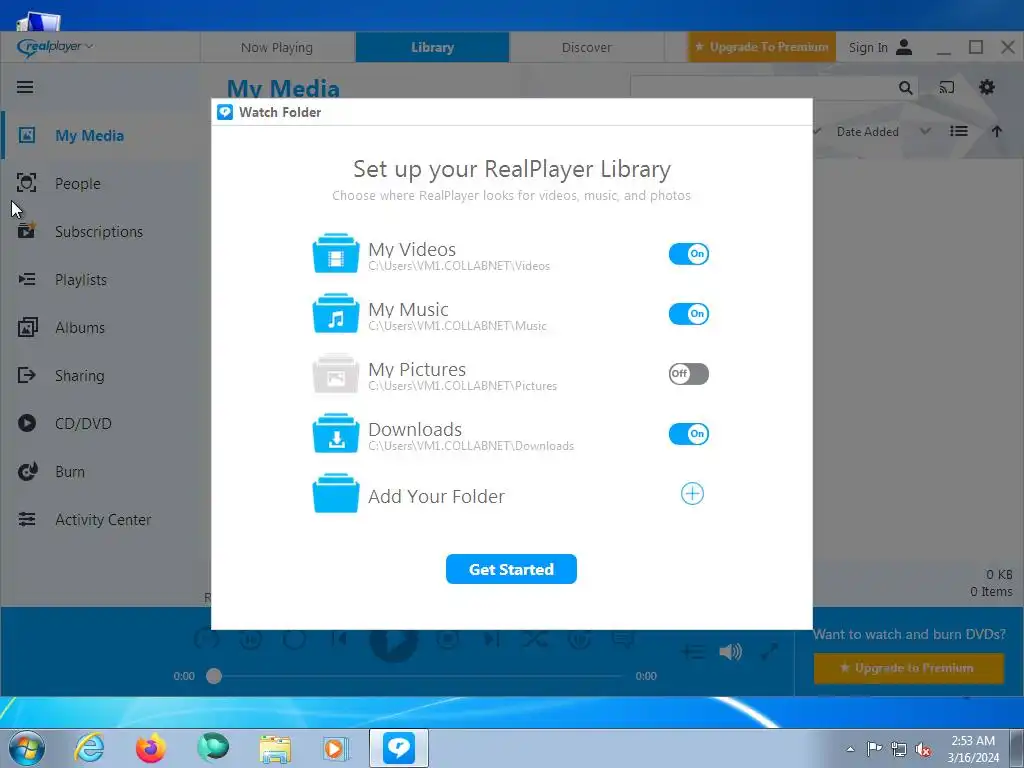Open the file explorer taskbar icon
The width and height of the screenshot is (1024, 768).
pos(275,748)
